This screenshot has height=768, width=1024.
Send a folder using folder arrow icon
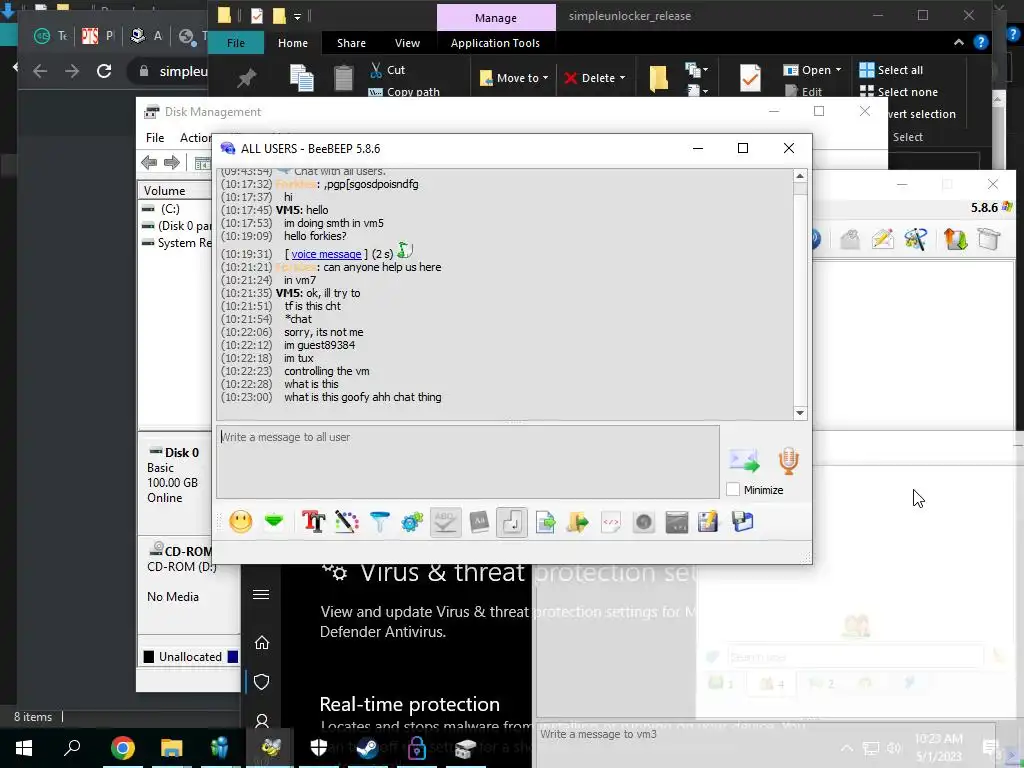click(578, 522)
